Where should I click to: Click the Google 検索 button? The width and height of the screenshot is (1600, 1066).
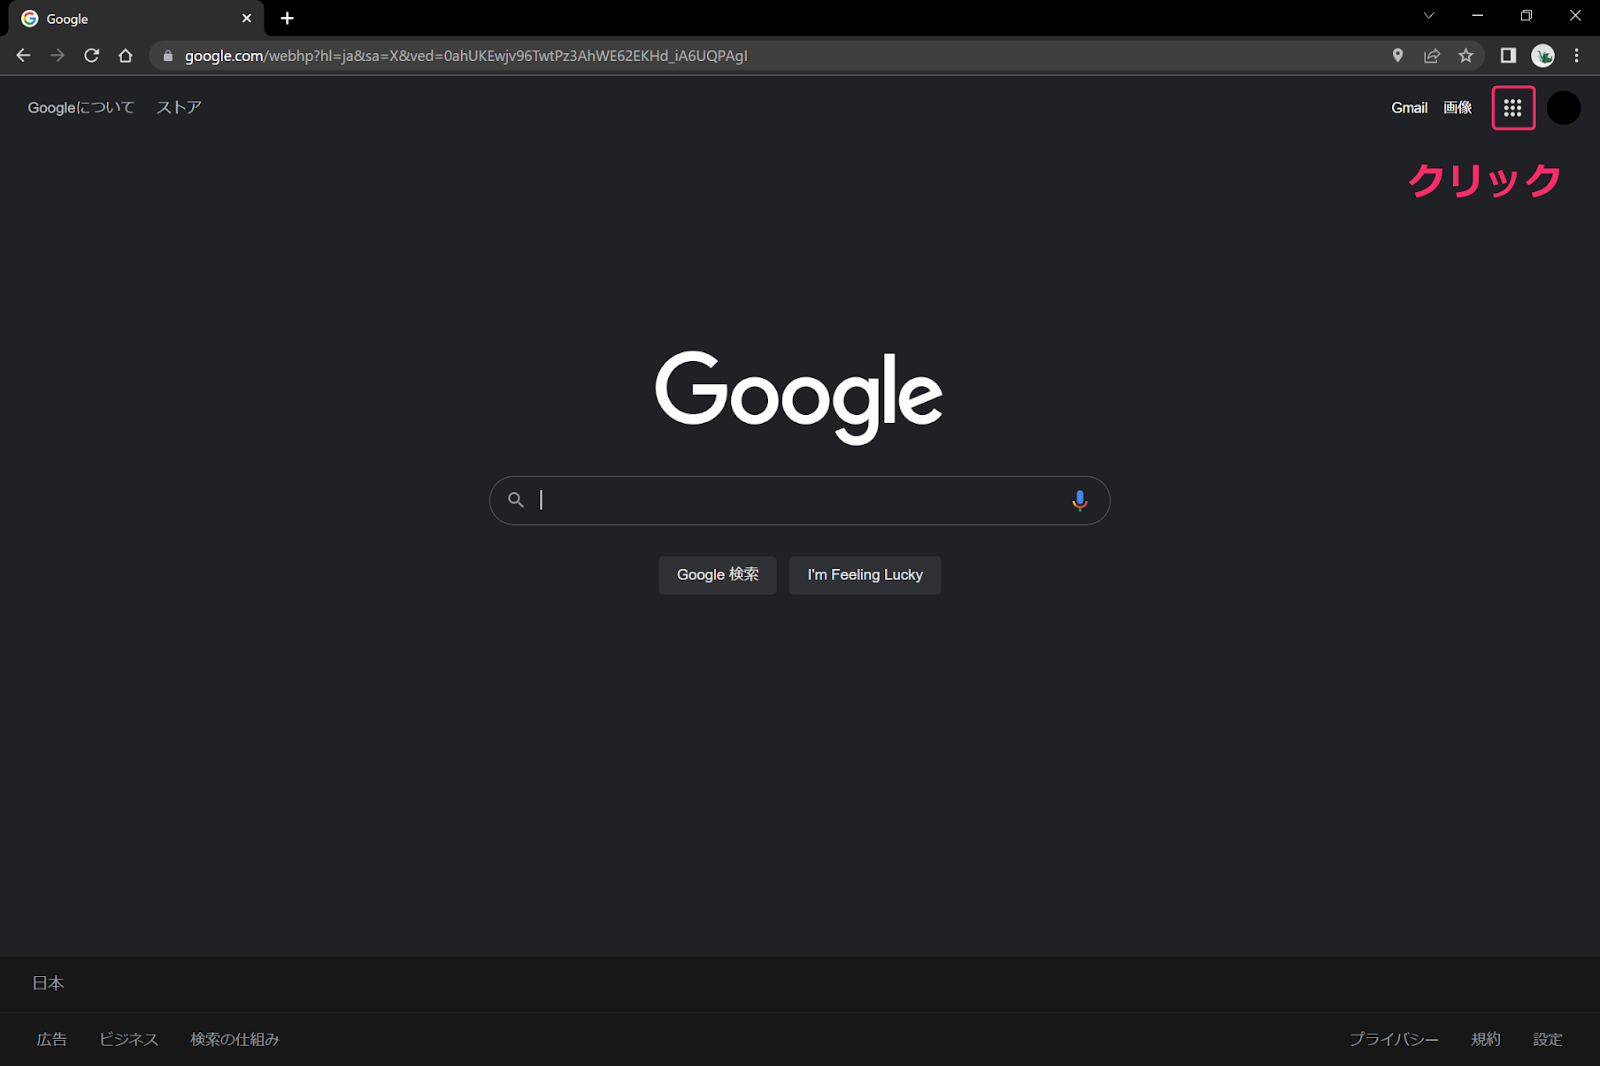pos(717,575)
